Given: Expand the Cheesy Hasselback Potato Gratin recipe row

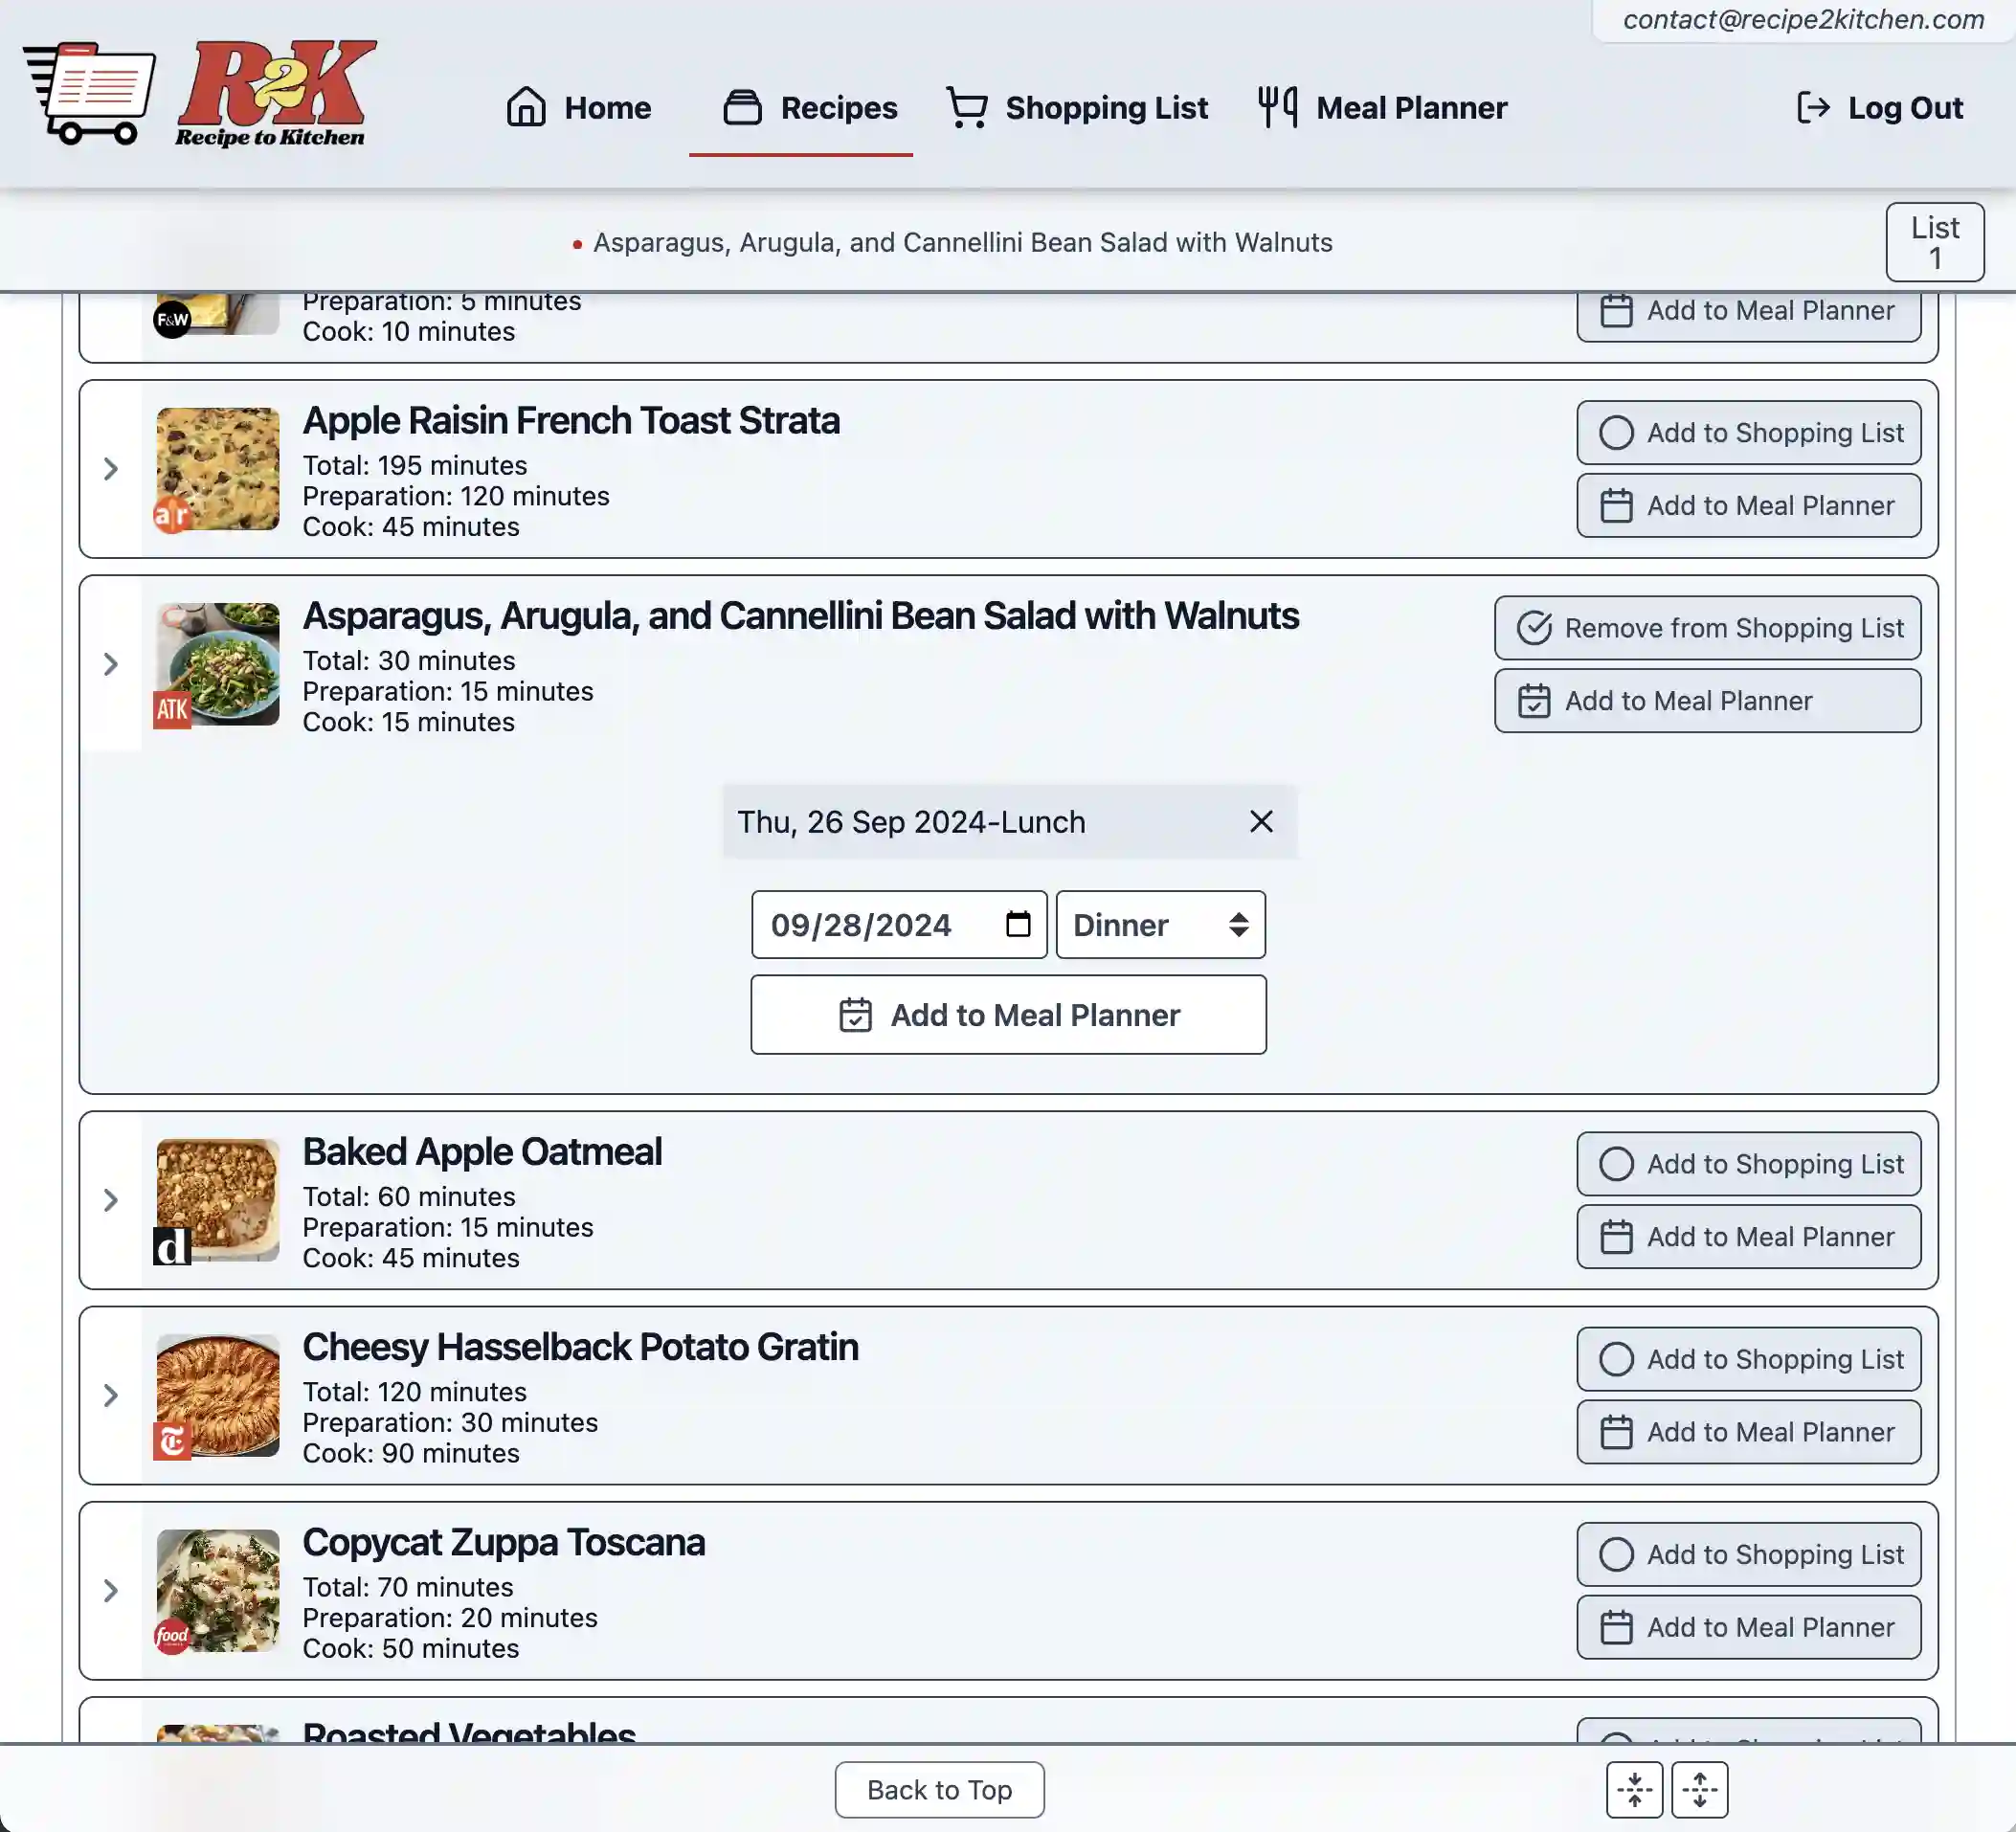Looking at the screenshot, I should coord(109,1395).
